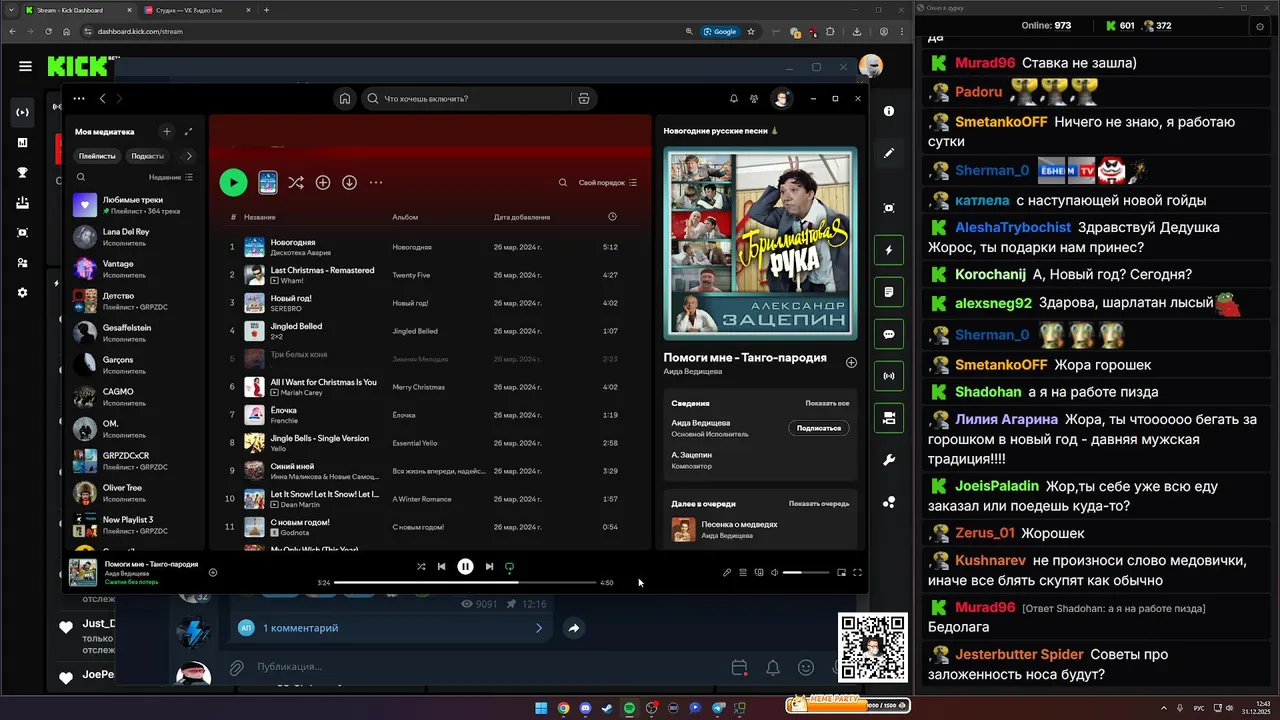Screen dimensions: 1280x720
Task: Open Любимые треки playlist
Action: [135, 205]
